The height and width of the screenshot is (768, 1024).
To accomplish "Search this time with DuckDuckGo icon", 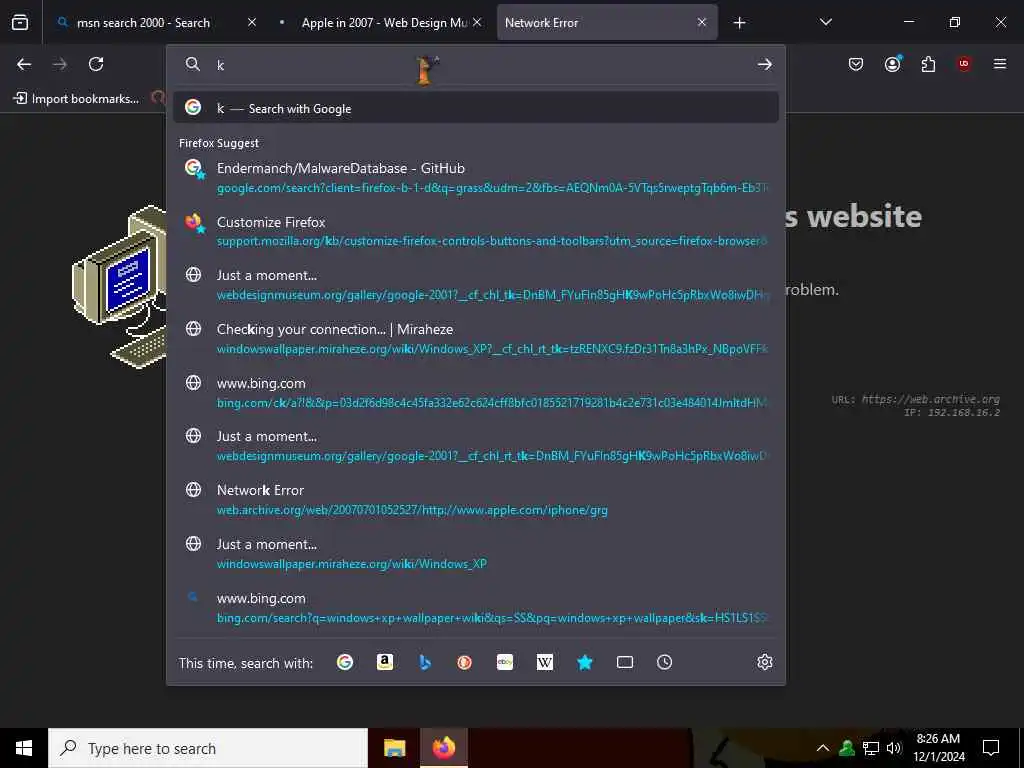I will click(464, 662).
